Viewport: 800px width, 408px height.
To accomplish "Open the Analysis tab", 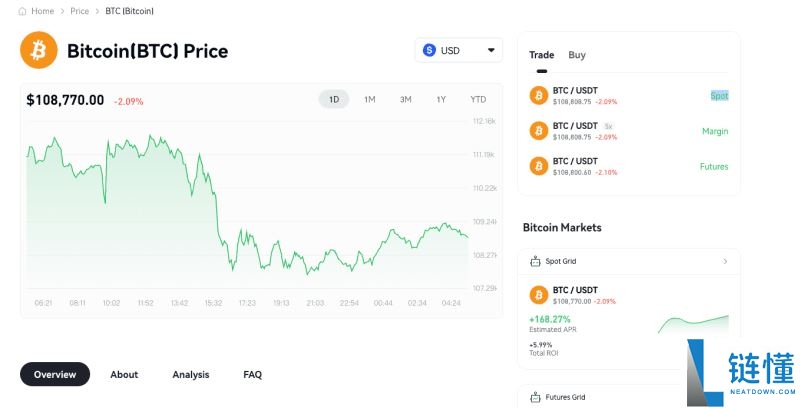I will click(x=190, y=374).
